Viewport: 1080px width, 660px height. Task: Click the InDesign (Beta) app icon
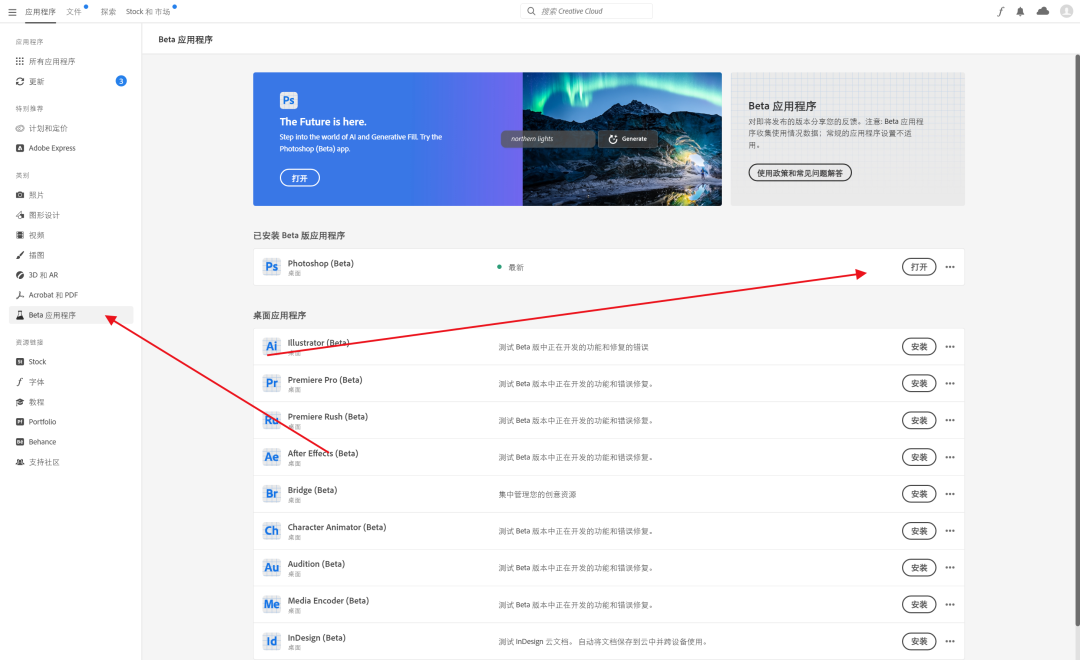(271, 641)
